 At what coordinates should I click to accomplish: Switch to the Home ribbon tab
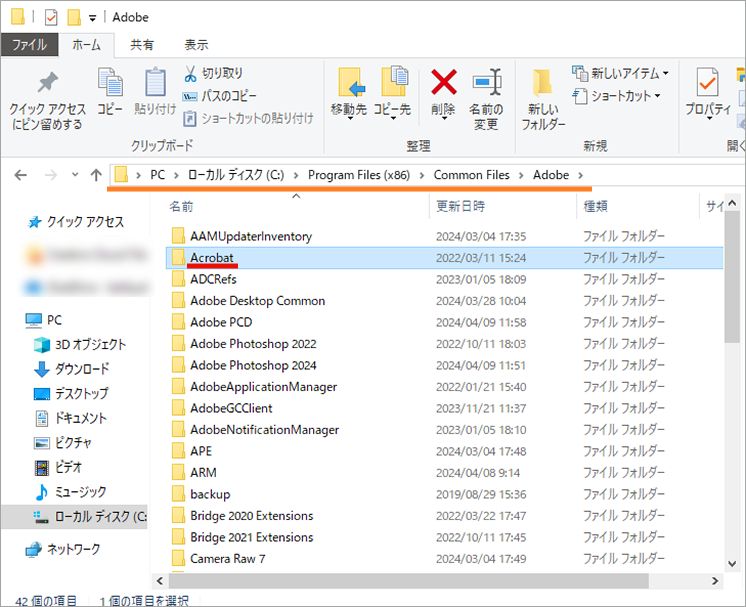86,45
